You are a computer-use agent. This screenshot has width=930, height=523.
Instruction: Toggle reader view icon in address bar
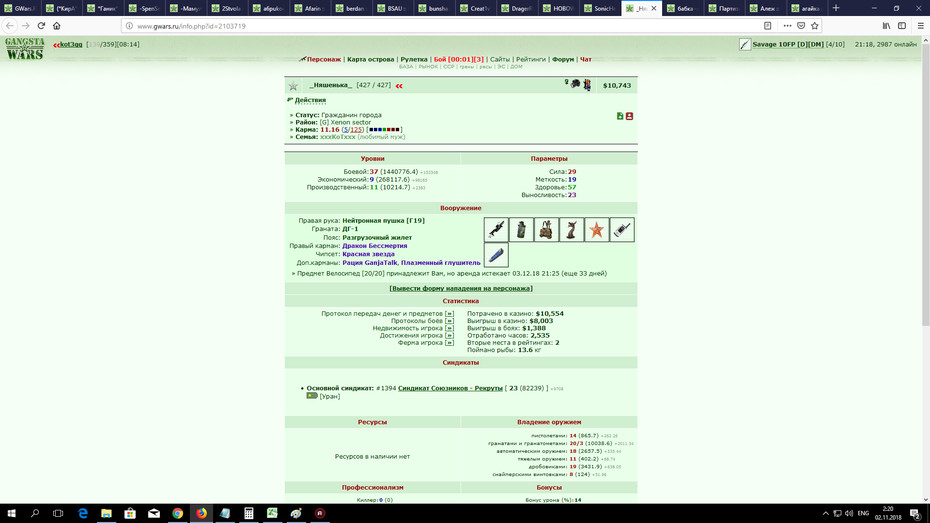(767, 25)
